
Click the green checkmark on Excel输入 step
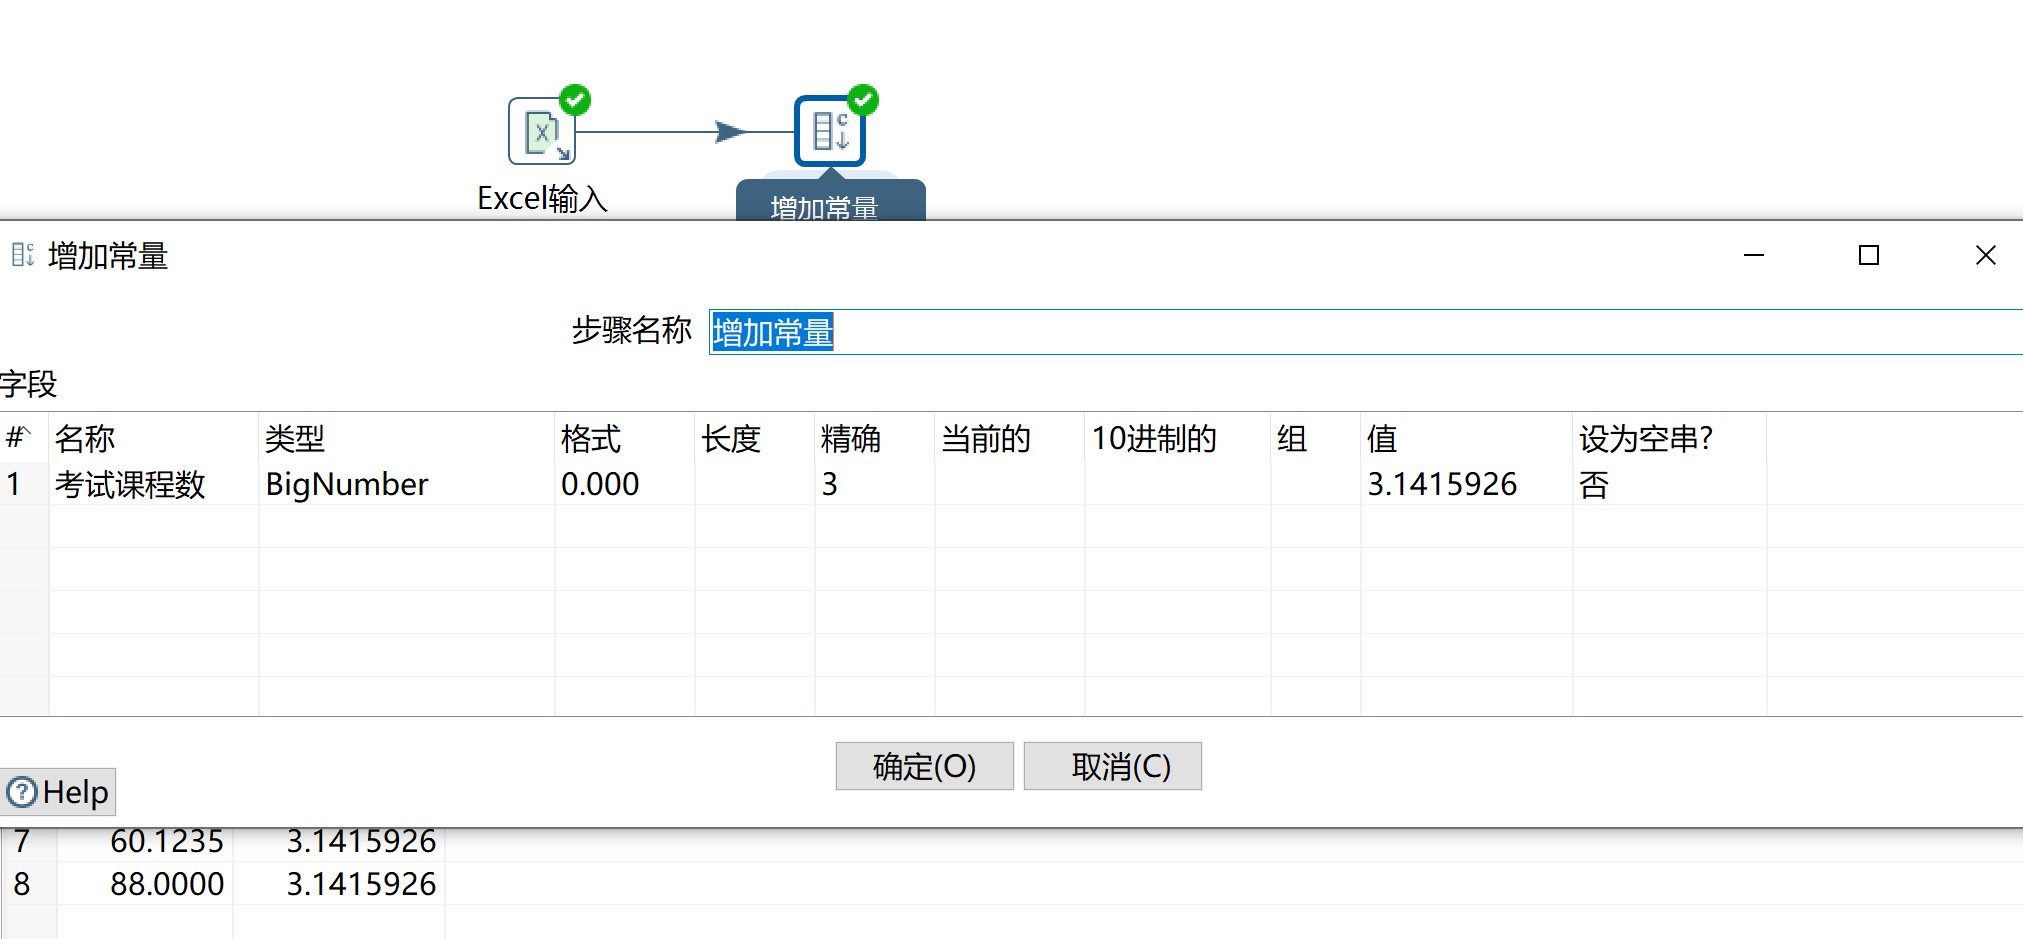pos(575,99)
